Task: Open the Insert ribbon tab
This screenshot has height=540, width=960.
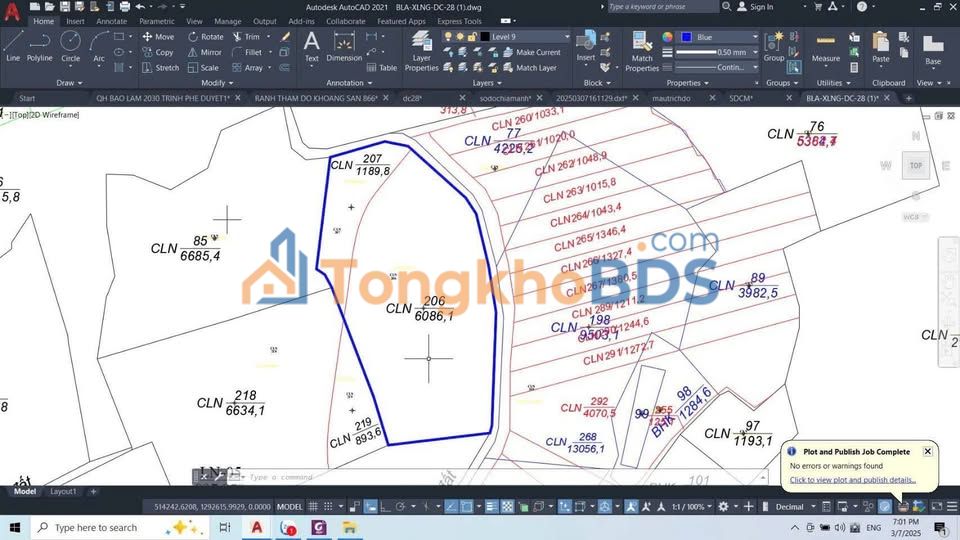Action: click(x=75, y=21)
